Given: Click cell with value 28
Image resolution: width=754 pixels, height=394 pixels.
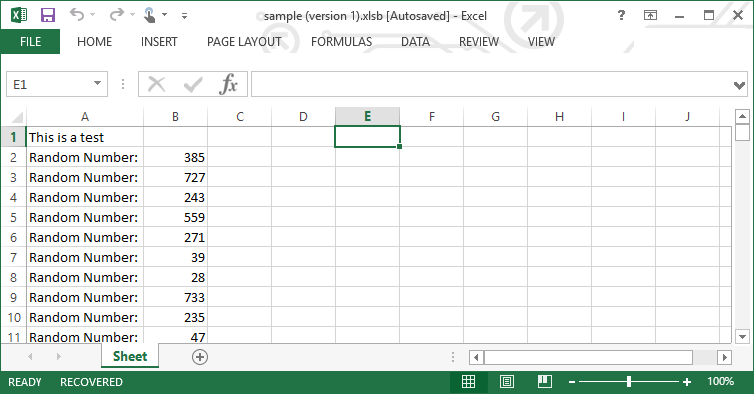Looking at the screenshot, I should [176, 278].
